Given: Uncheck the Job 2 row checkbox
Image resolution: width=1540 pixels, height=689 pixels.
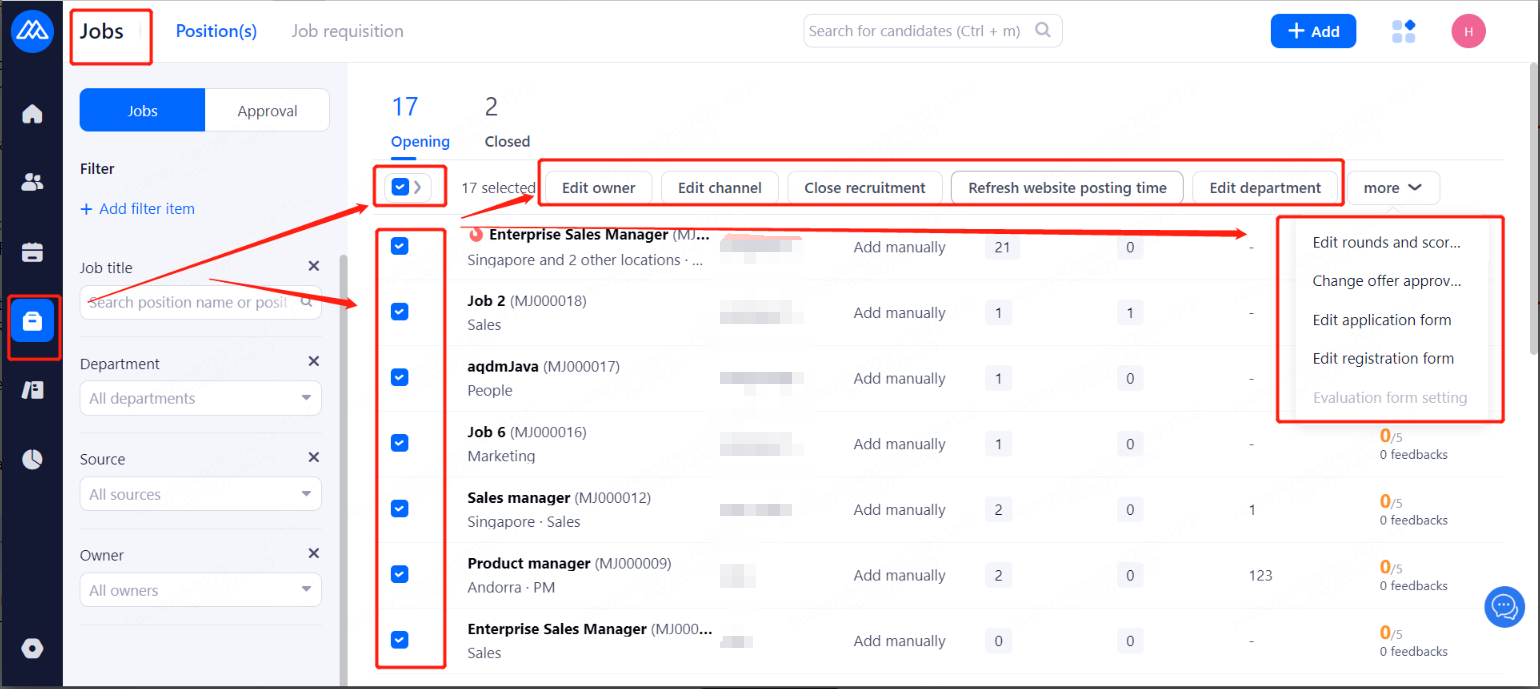Looking at the screenshot, I should [x=399, y=311].
